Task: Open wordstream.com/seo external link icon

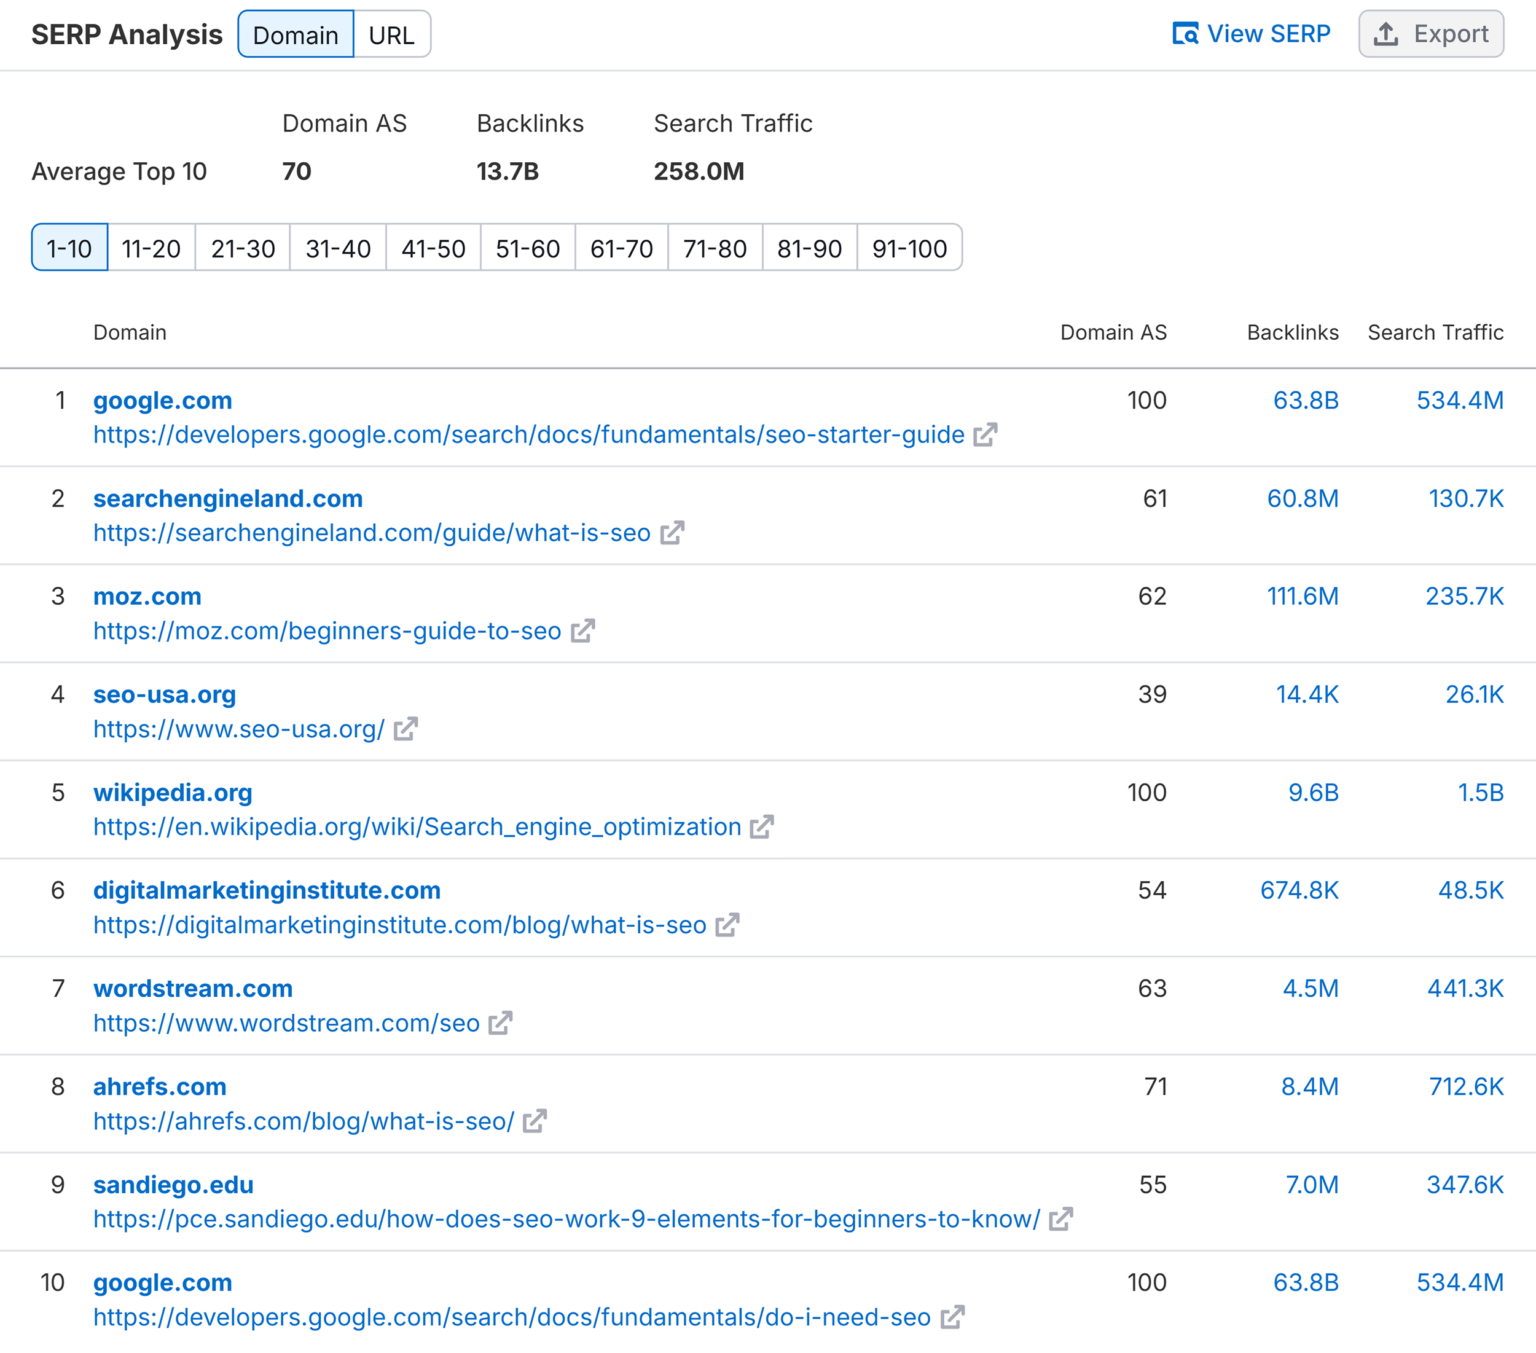Action: (500, 1022)
